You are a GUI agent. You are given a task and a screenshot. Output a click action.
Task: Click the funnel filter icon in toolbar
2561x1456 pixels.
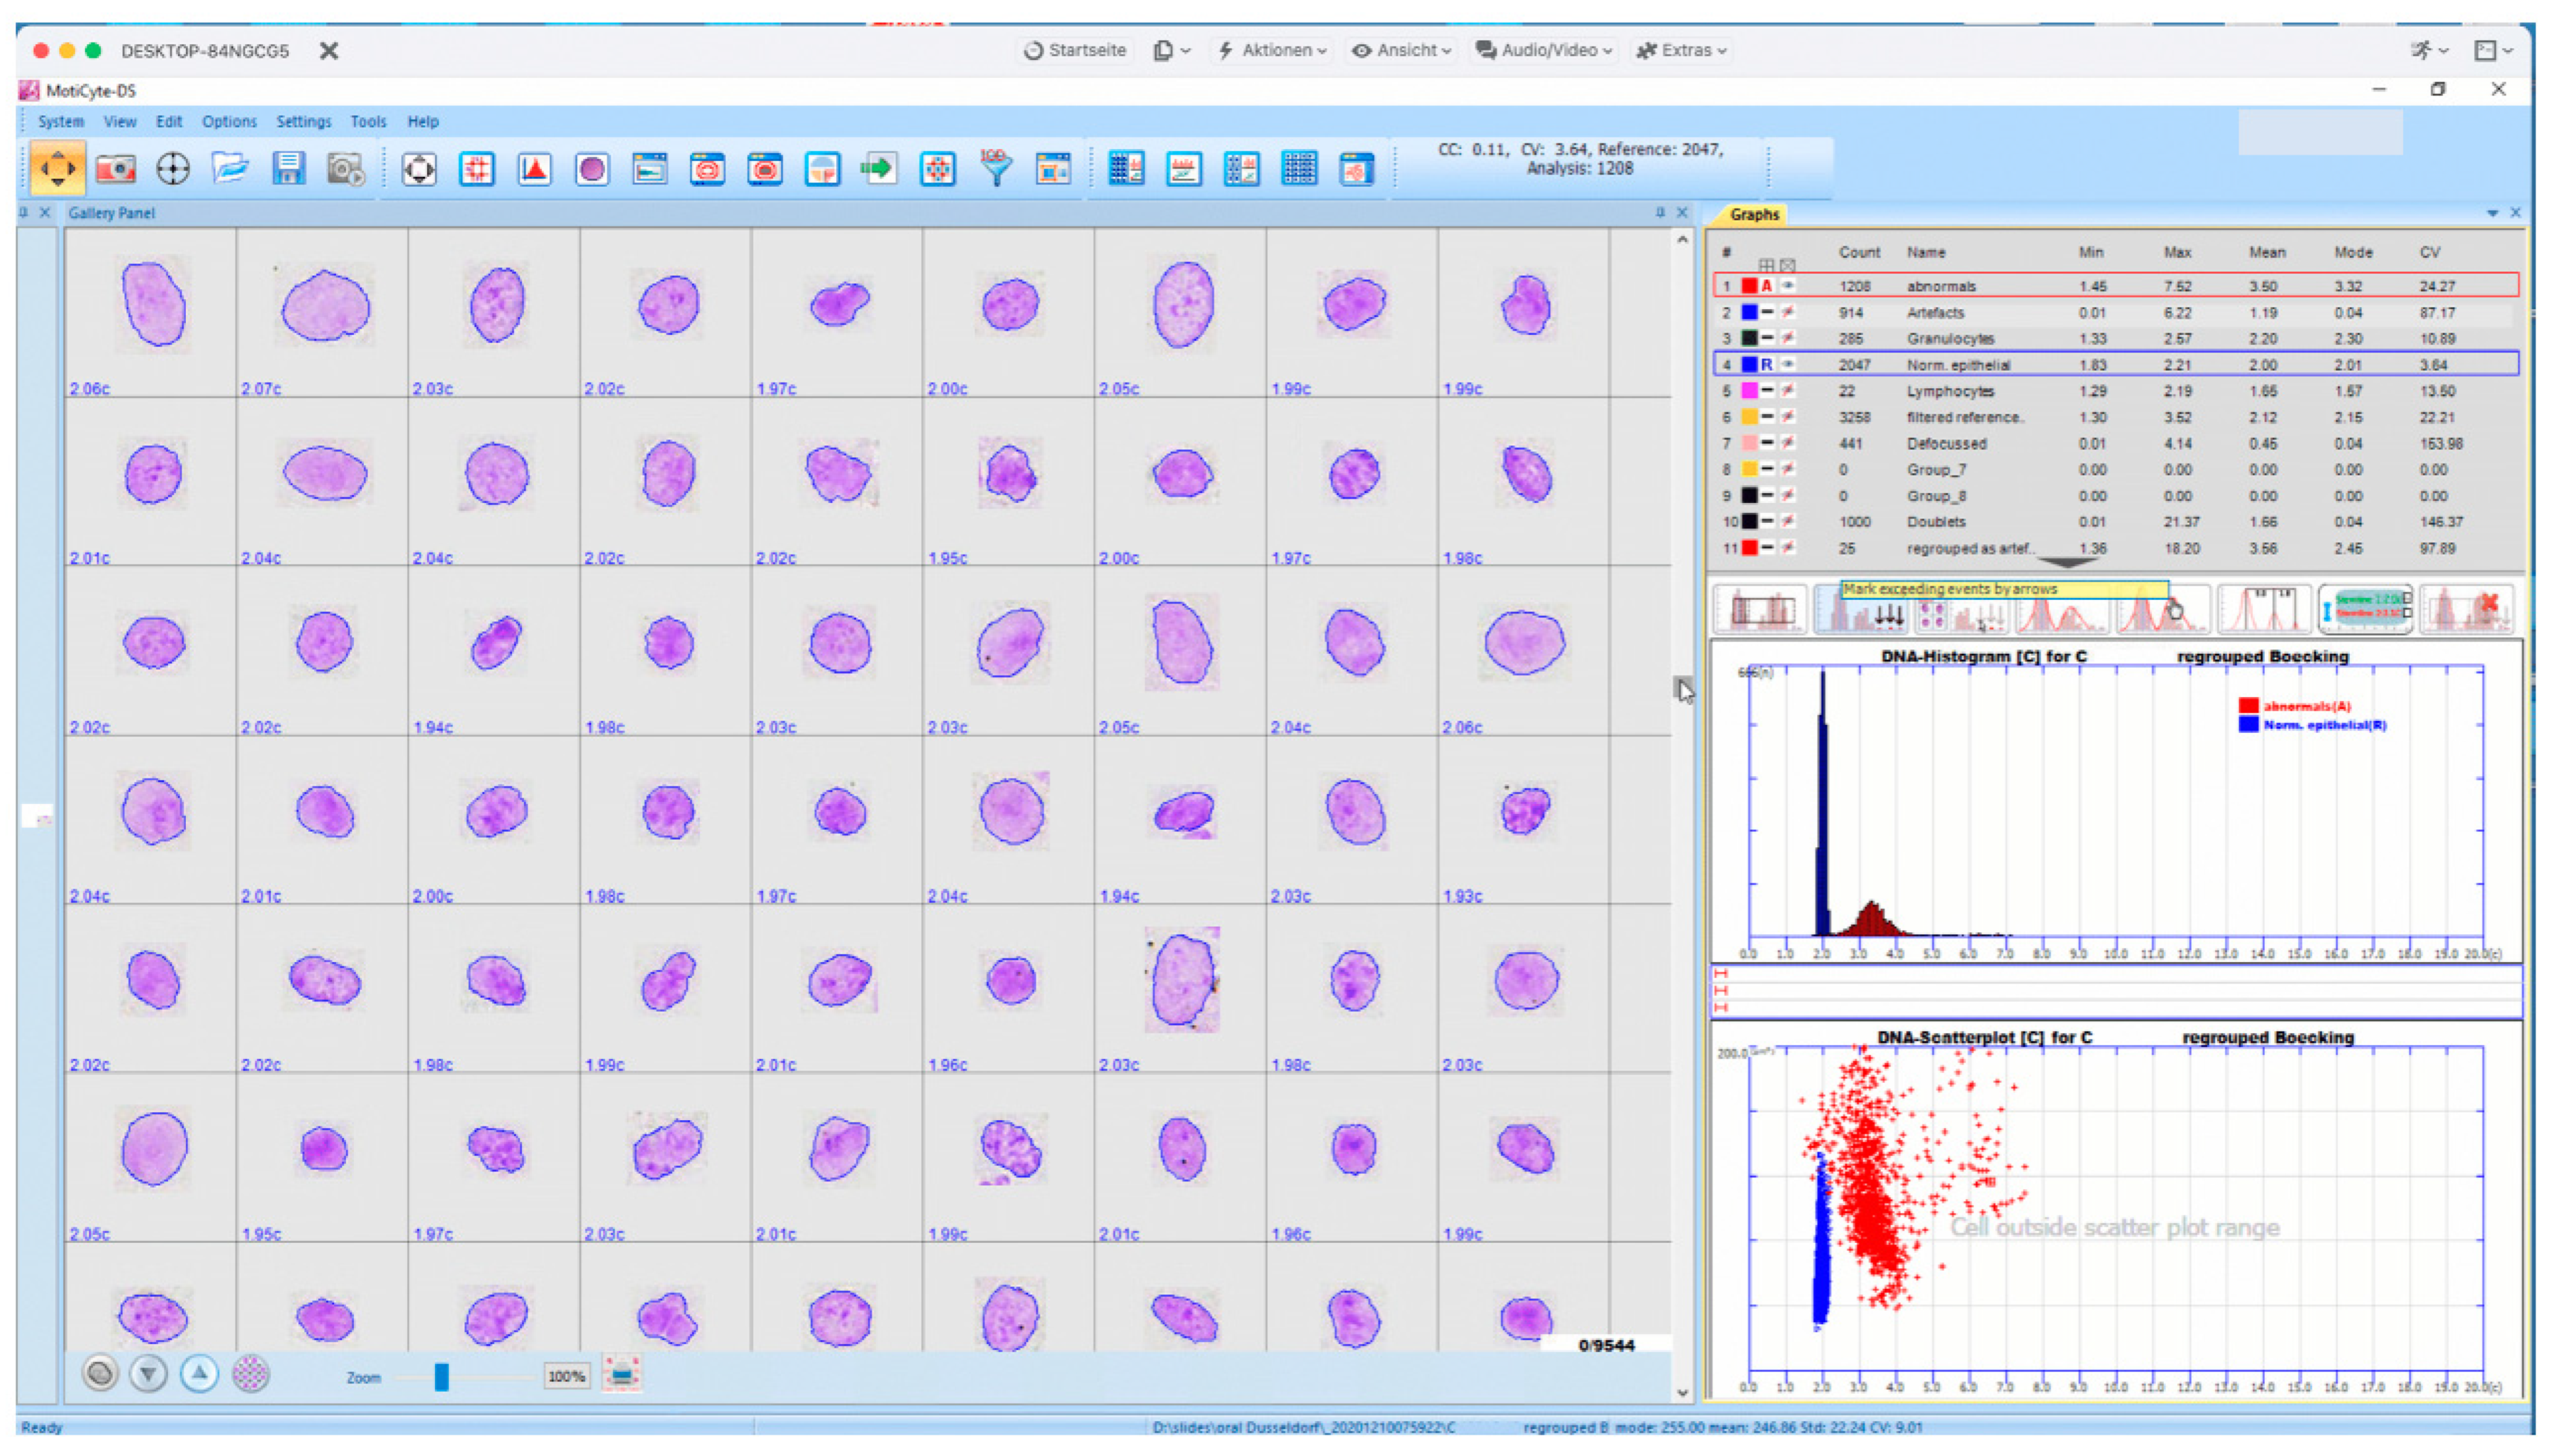(995, 169)
